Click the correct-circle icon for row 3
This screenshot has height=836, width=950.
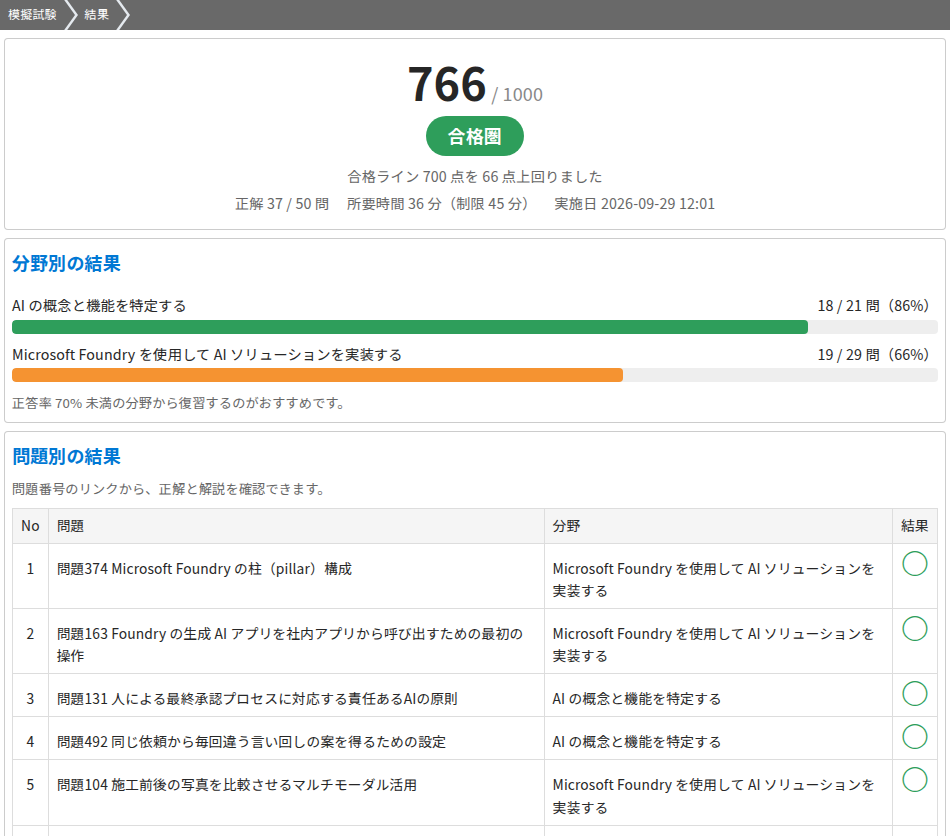pos(915,694)
